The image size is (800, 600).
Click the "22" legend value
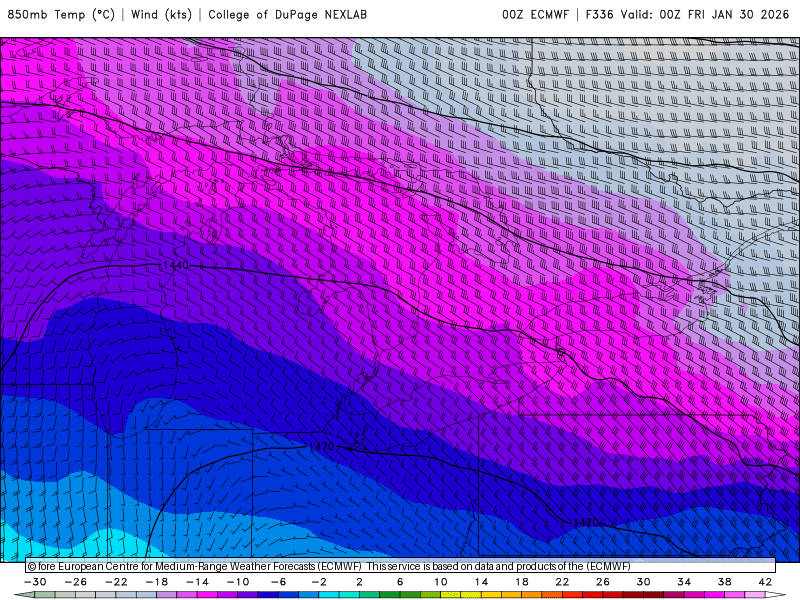(x=562, y=582)
